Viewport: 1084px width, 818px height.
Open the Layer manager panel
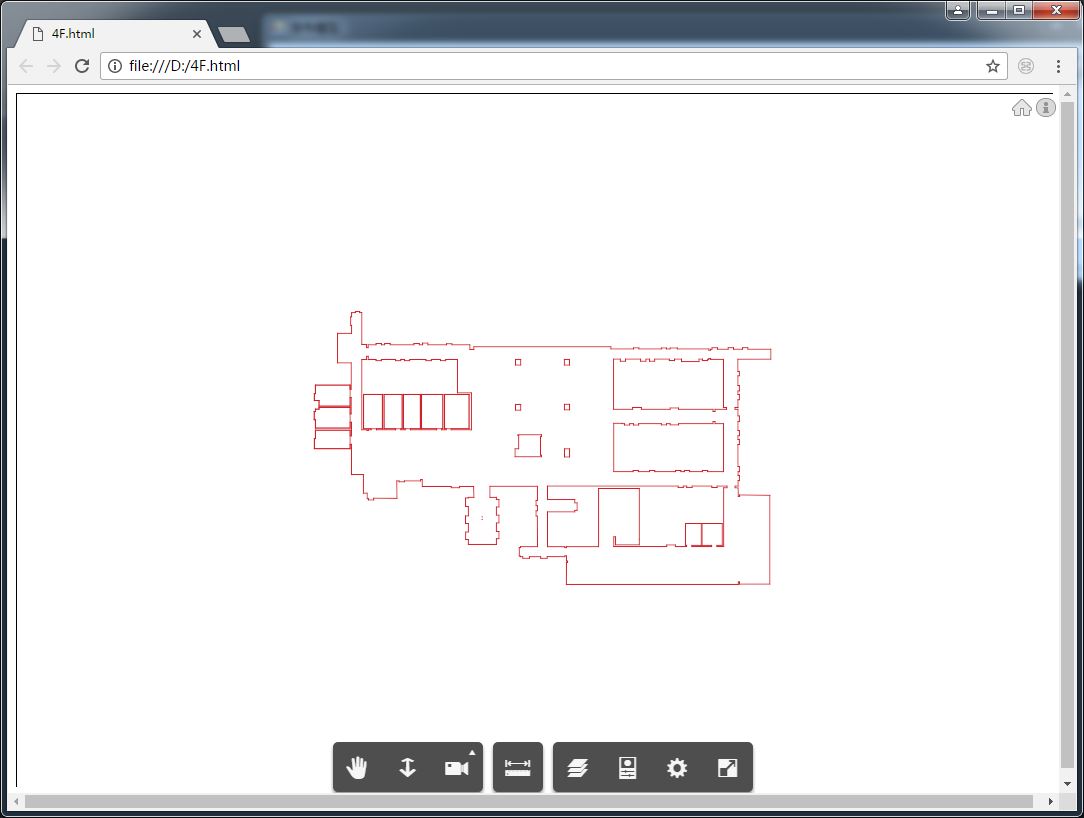coord(577,768)
